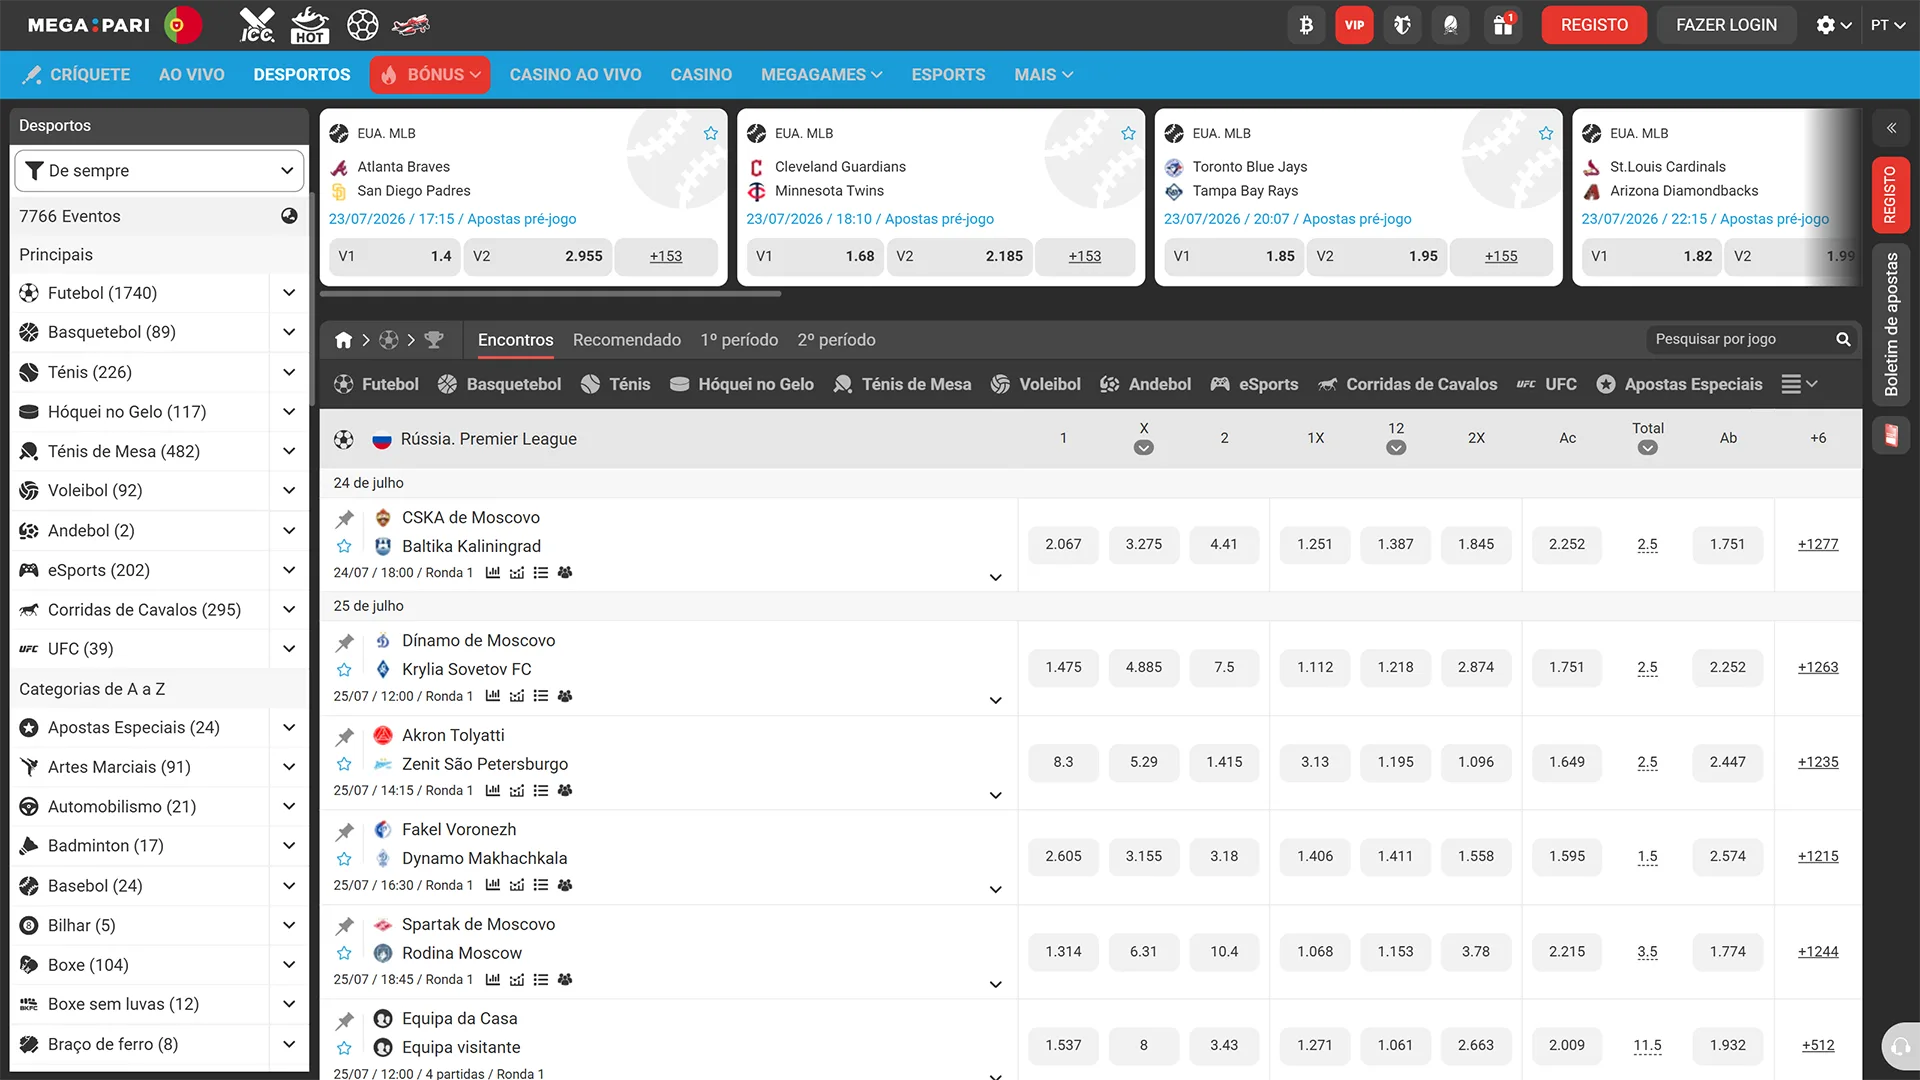Favorite the Cleveland Guardians game card

pyautogui.click(x=1128, y=133)
